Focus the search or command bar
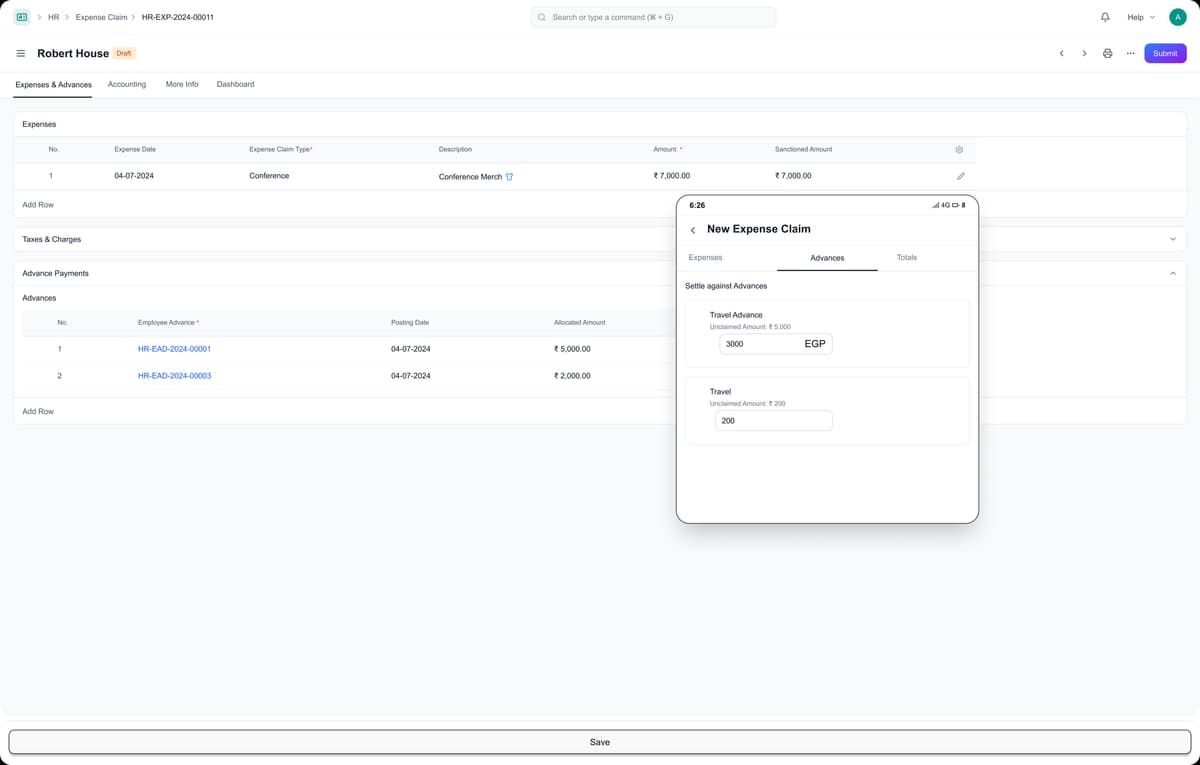Viewport: 1200px width, 765px height. 653,17
